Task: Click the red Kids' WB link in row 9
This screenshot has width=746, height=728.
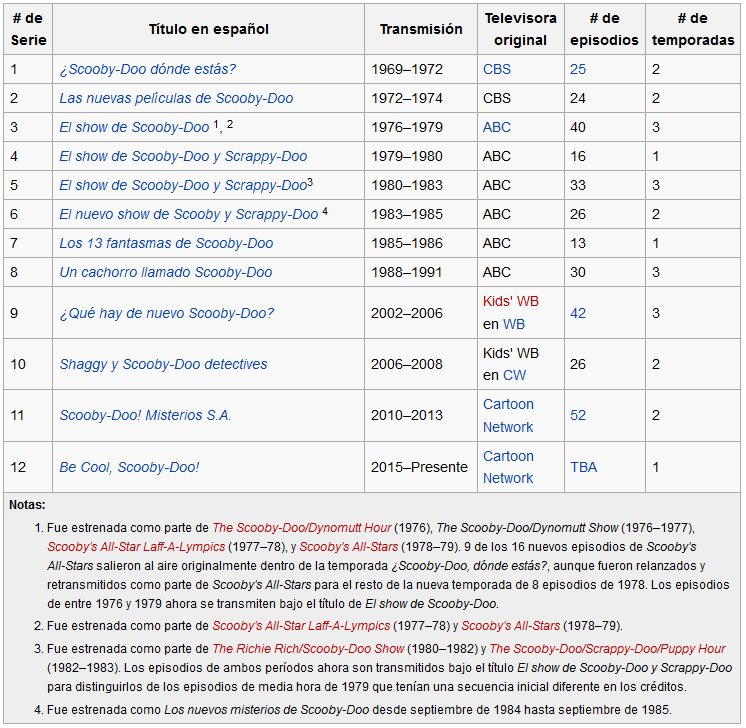Action: coord(510,302)
